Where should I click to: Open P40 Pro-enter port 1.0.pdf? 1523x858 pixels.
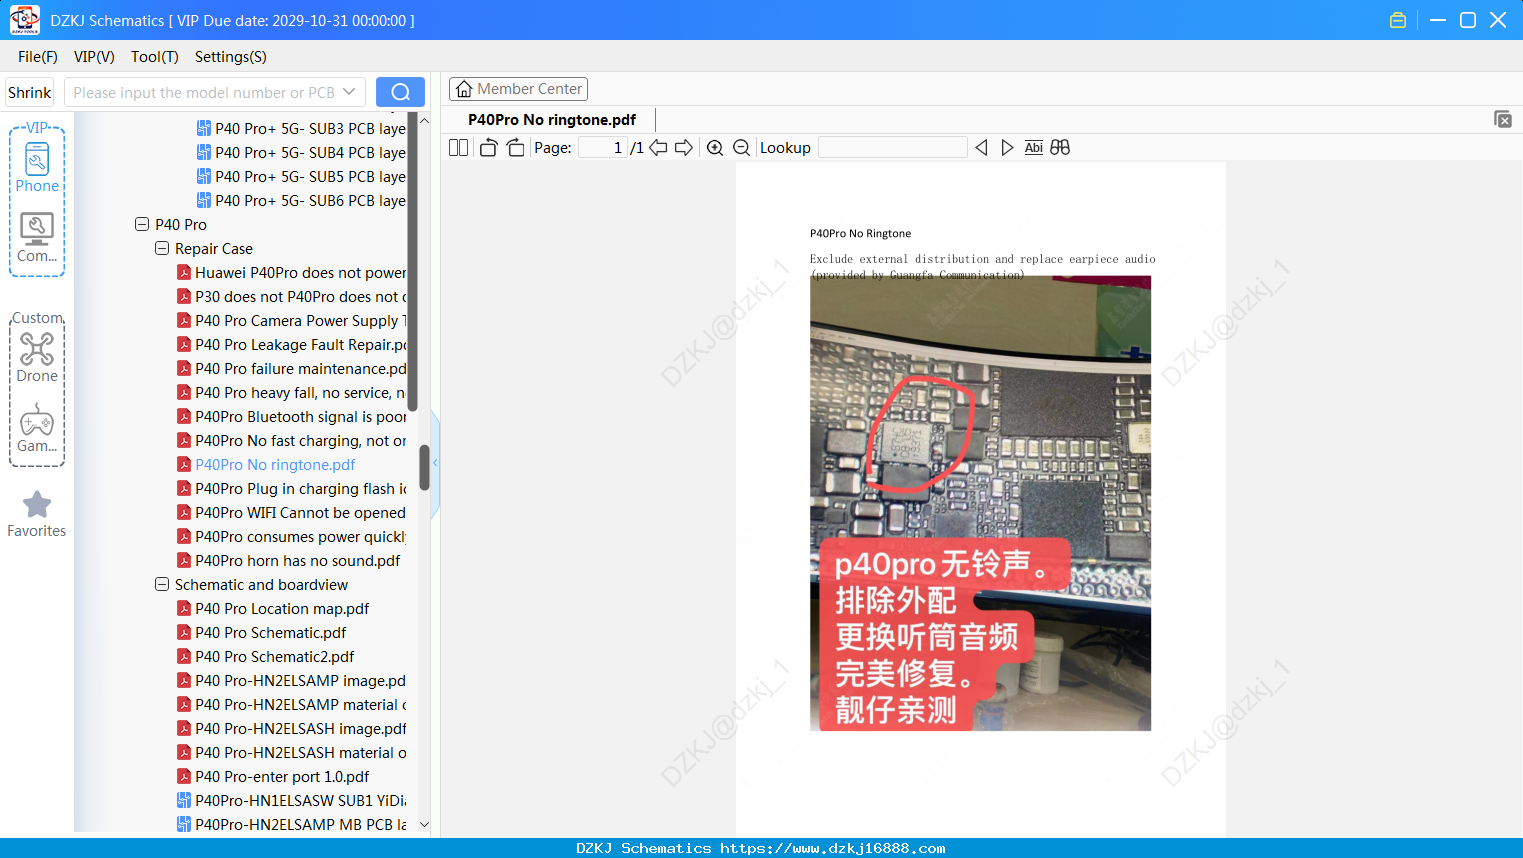(x=282, y=776)
